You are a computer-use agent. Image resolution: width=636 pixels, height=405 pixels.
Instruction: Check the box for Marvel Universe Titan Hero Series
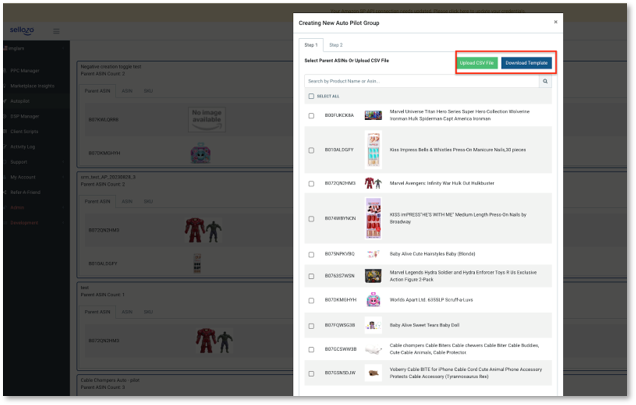(x=311, y=116)
